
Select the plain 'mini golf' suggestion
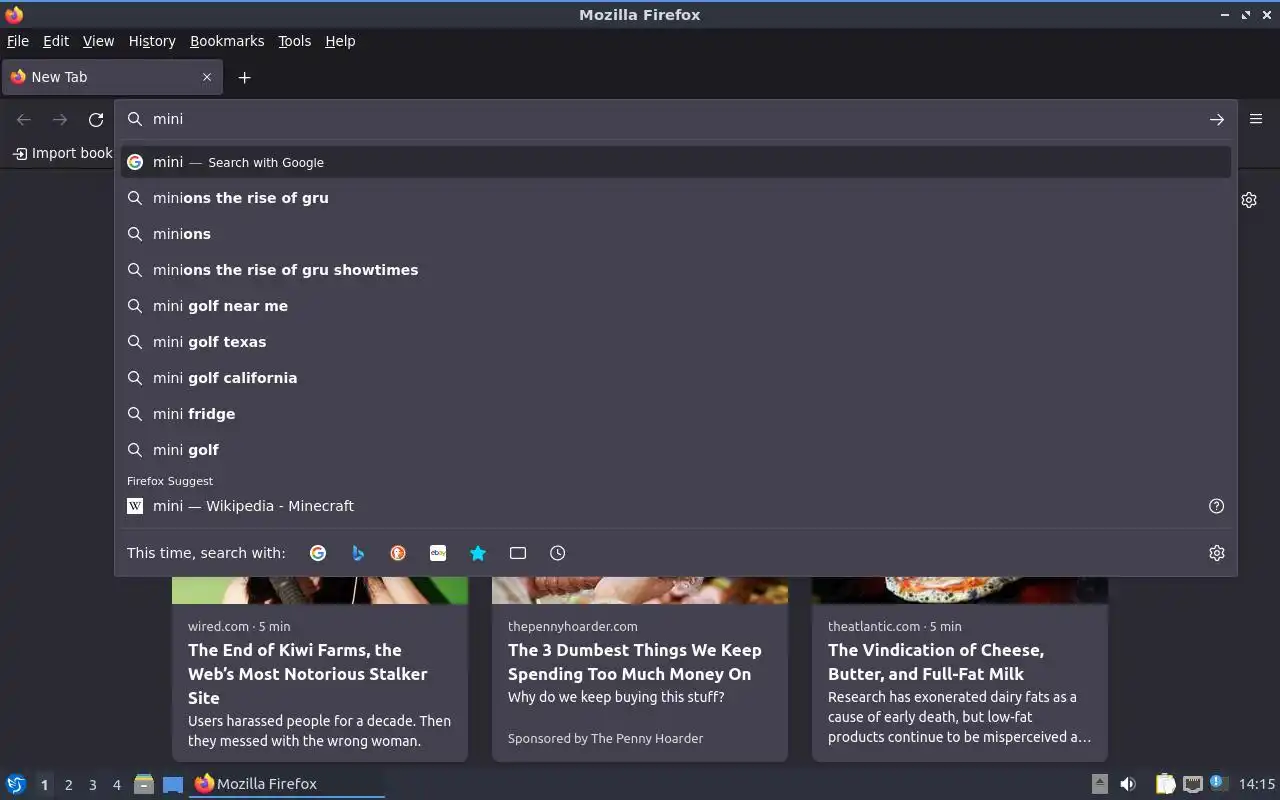tap(676, 450)
